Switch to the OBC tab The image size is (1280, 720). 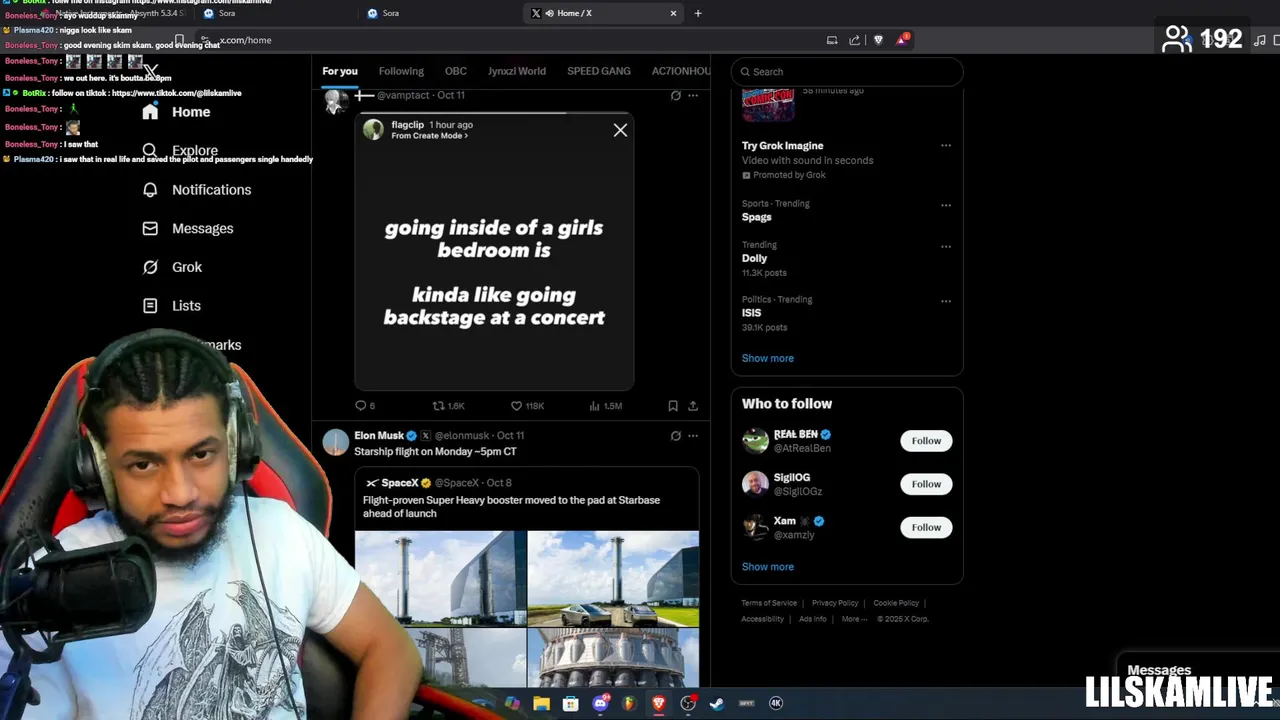click(x=456, y=71)
